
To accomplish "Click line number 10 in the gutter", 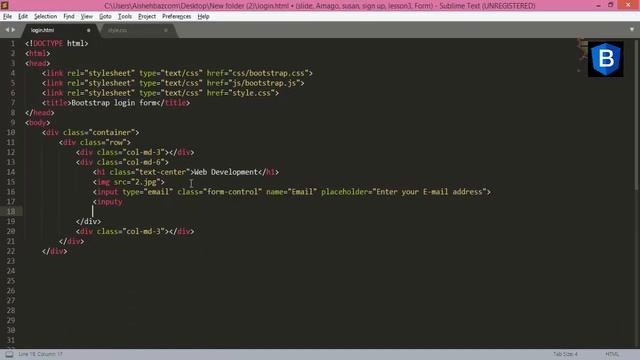I will click(11, 132).
